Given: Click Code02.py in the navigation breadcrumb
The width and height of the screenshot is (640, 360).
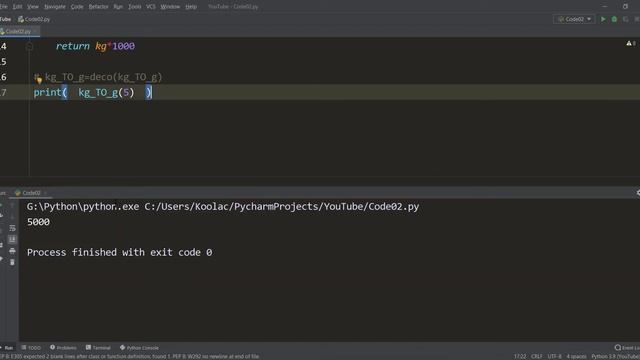Looking at the screenshot, I should pyautogui.click(x=34, y=19).
